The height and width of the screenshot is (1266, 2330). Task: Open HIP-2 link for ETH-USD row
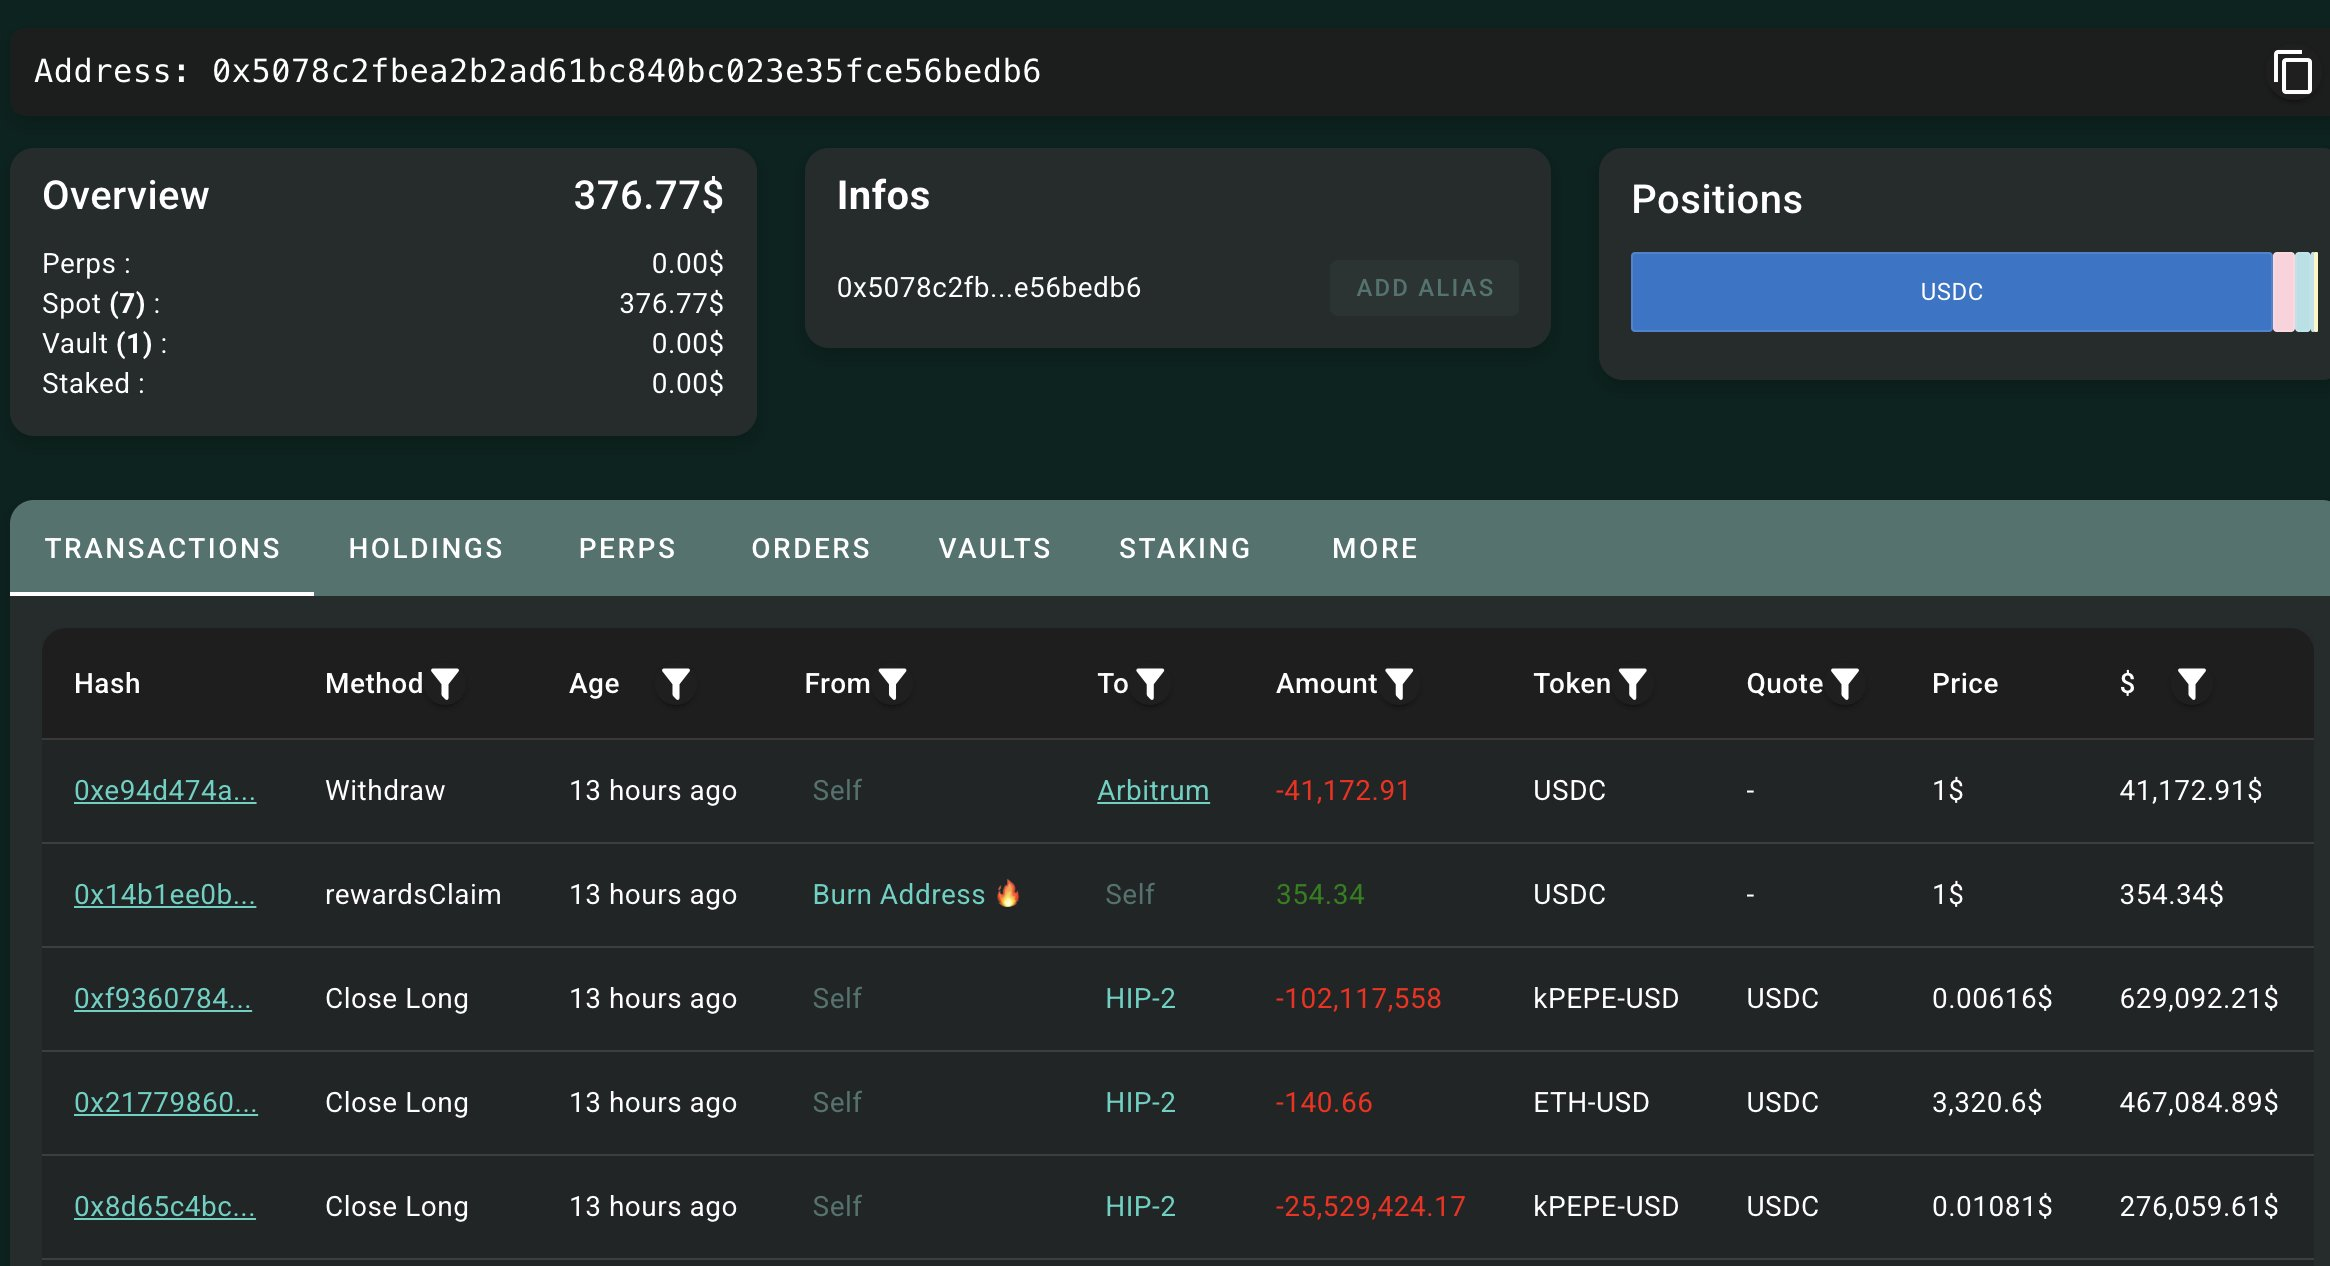(1140, 1102)
